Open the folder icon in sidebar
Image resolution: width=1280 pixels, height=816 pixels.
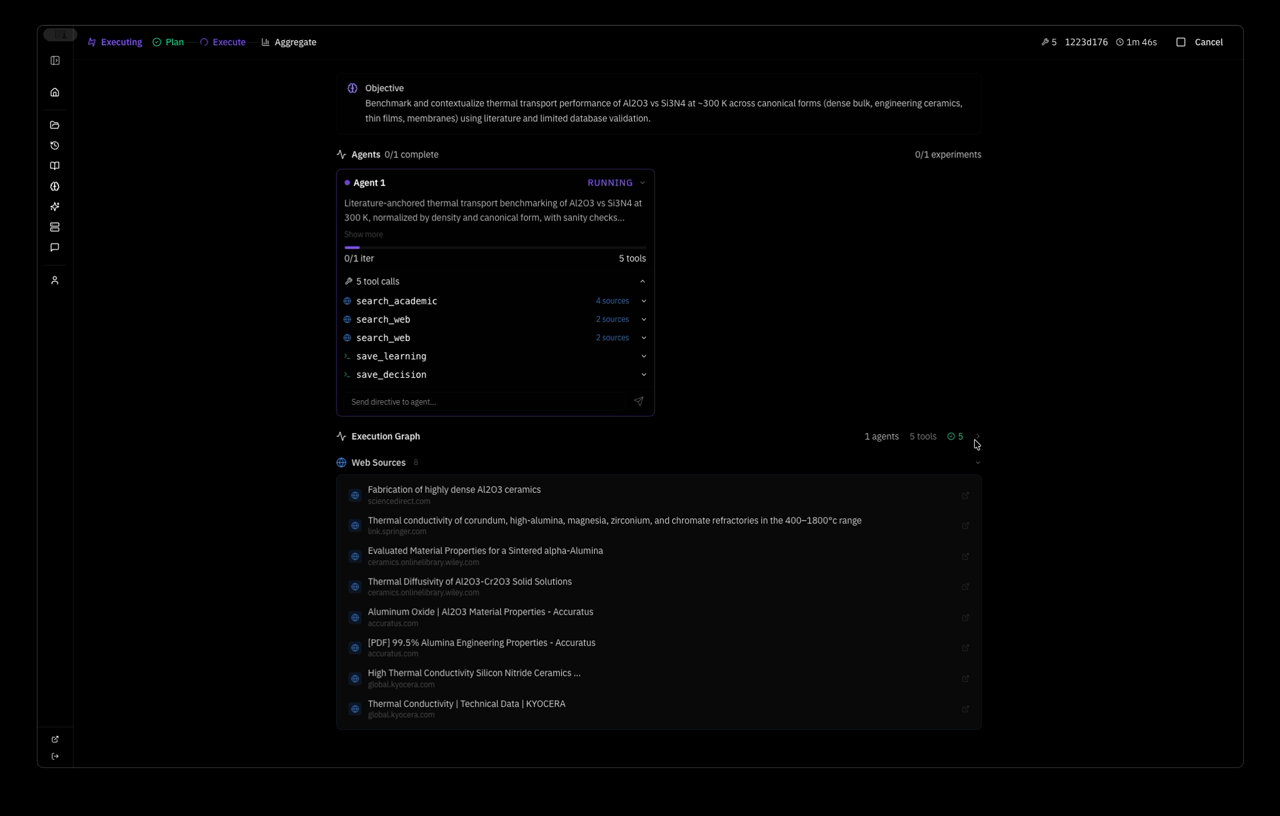point(55,125)
